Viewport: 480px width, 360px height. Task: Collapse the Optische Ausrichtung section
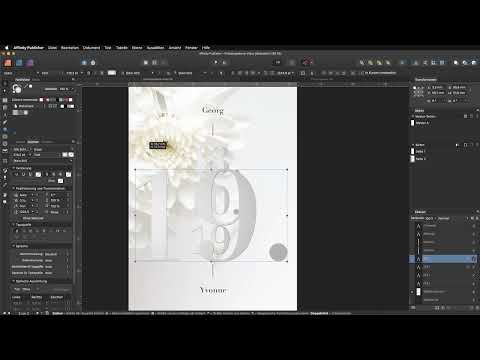(x=14, y=281)
